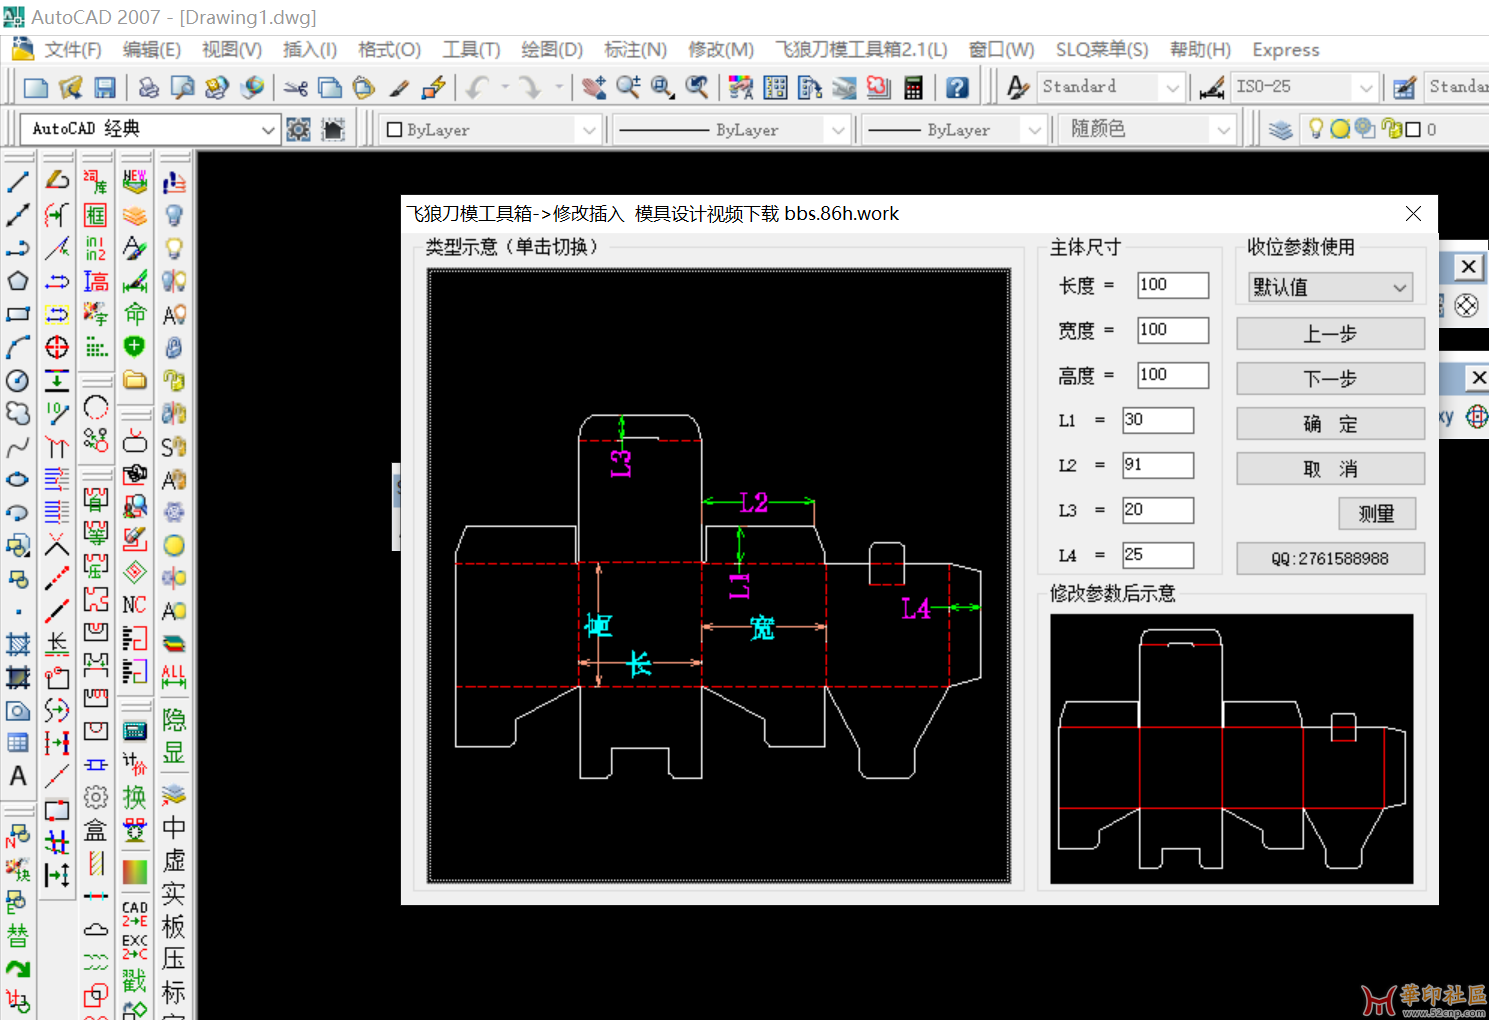Click the 测量 button

[x=1377, y=514]
